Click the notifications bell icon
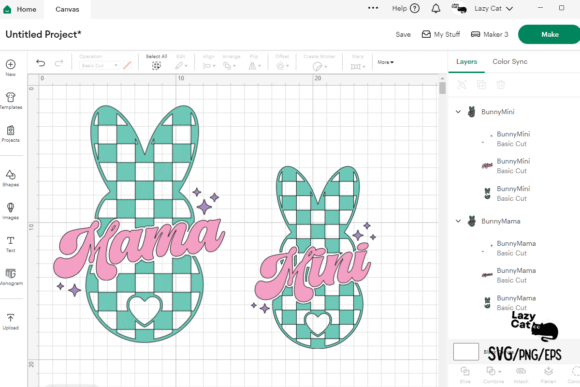Screen dimensions: 580x387 436,9
